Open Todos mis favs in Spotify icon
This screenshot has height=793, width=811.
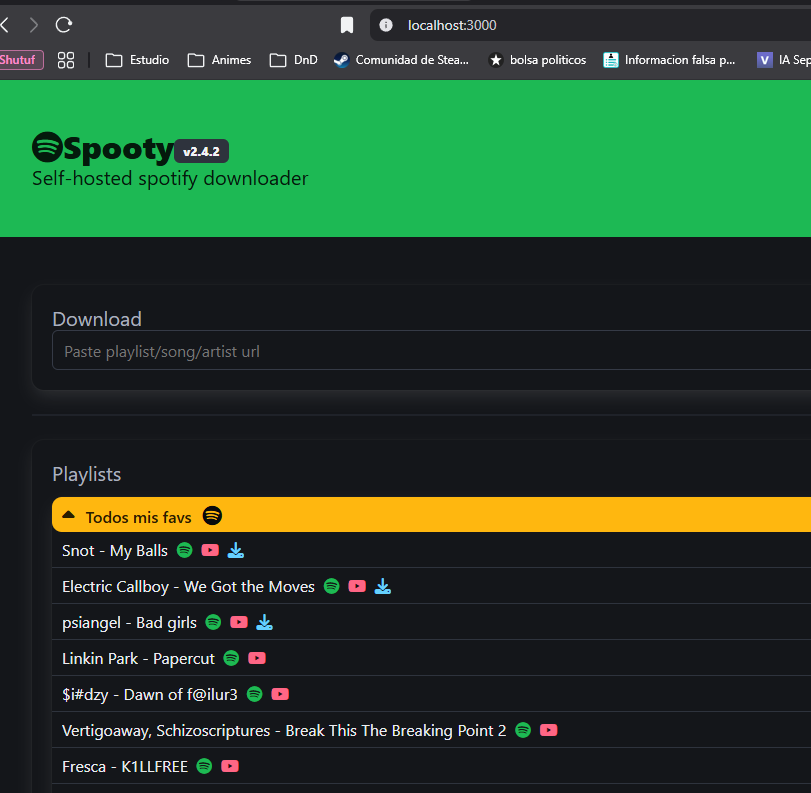pyautogui.click(x=212, y=516)
